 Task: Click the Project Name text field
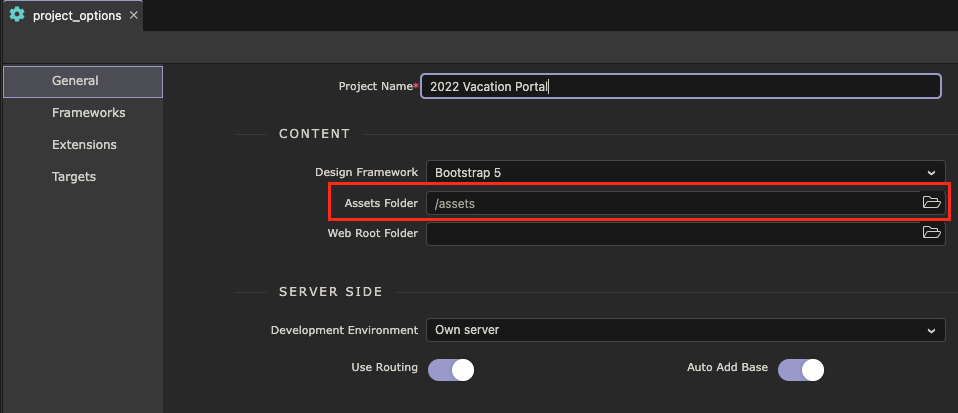point(680,86)
